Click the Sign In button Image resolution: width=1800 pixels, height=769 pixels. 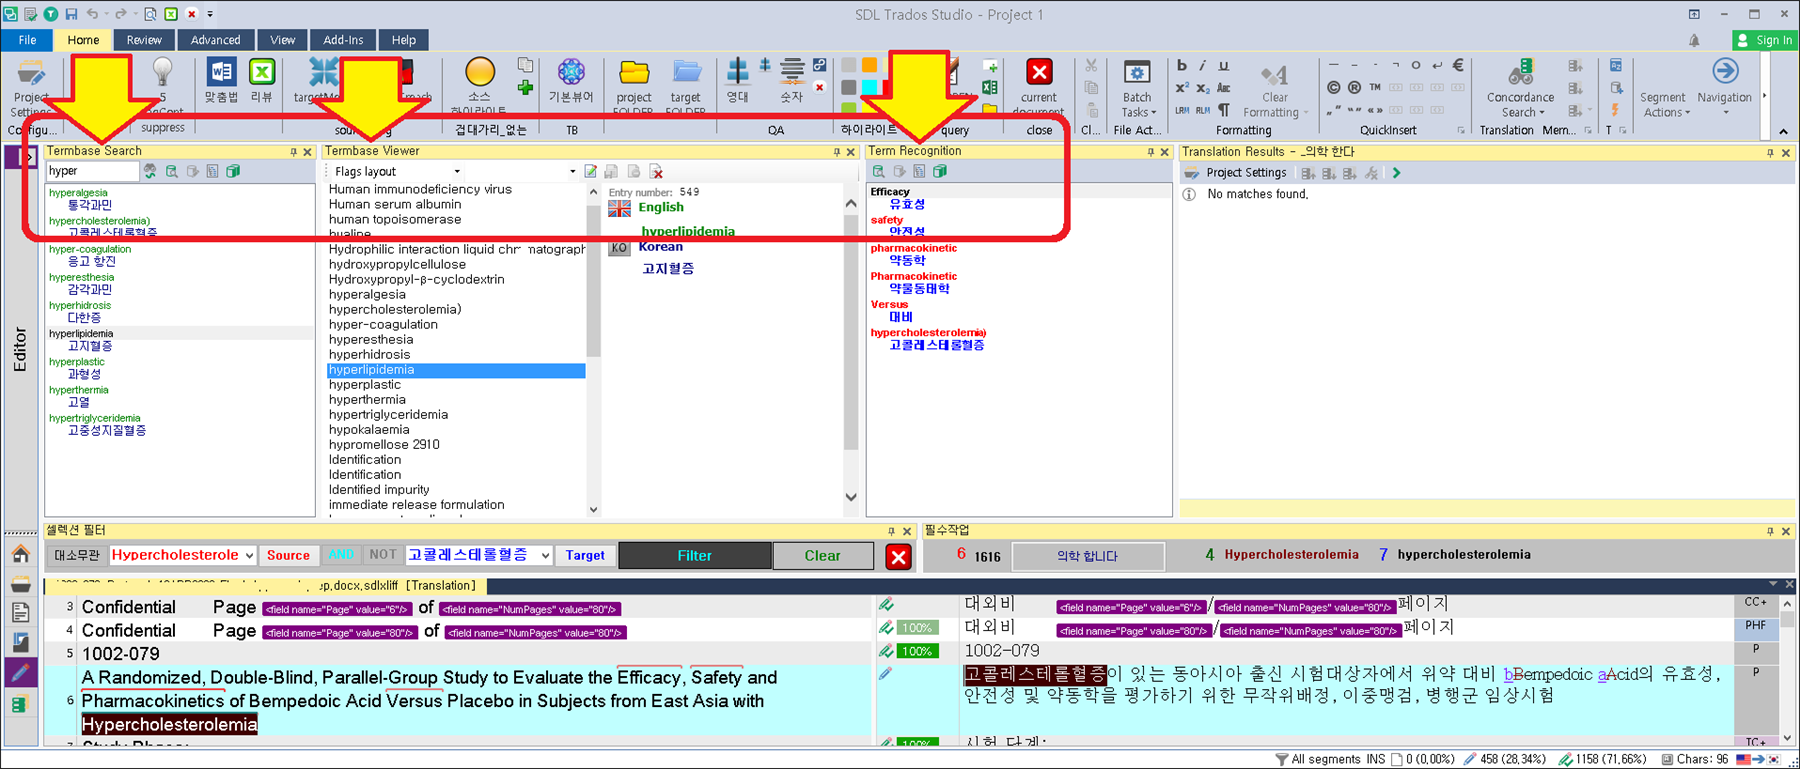[x=1765, y=40]
